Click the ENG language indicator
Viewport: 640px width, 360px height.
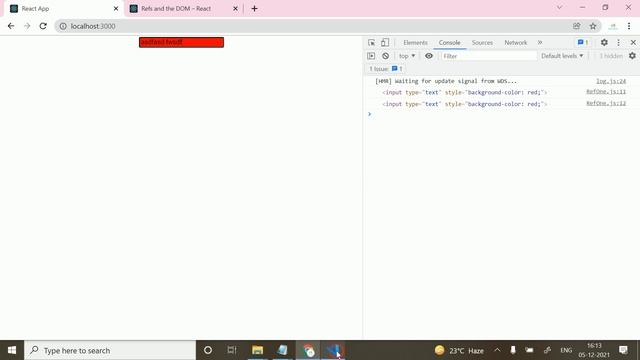pos(566,350)
